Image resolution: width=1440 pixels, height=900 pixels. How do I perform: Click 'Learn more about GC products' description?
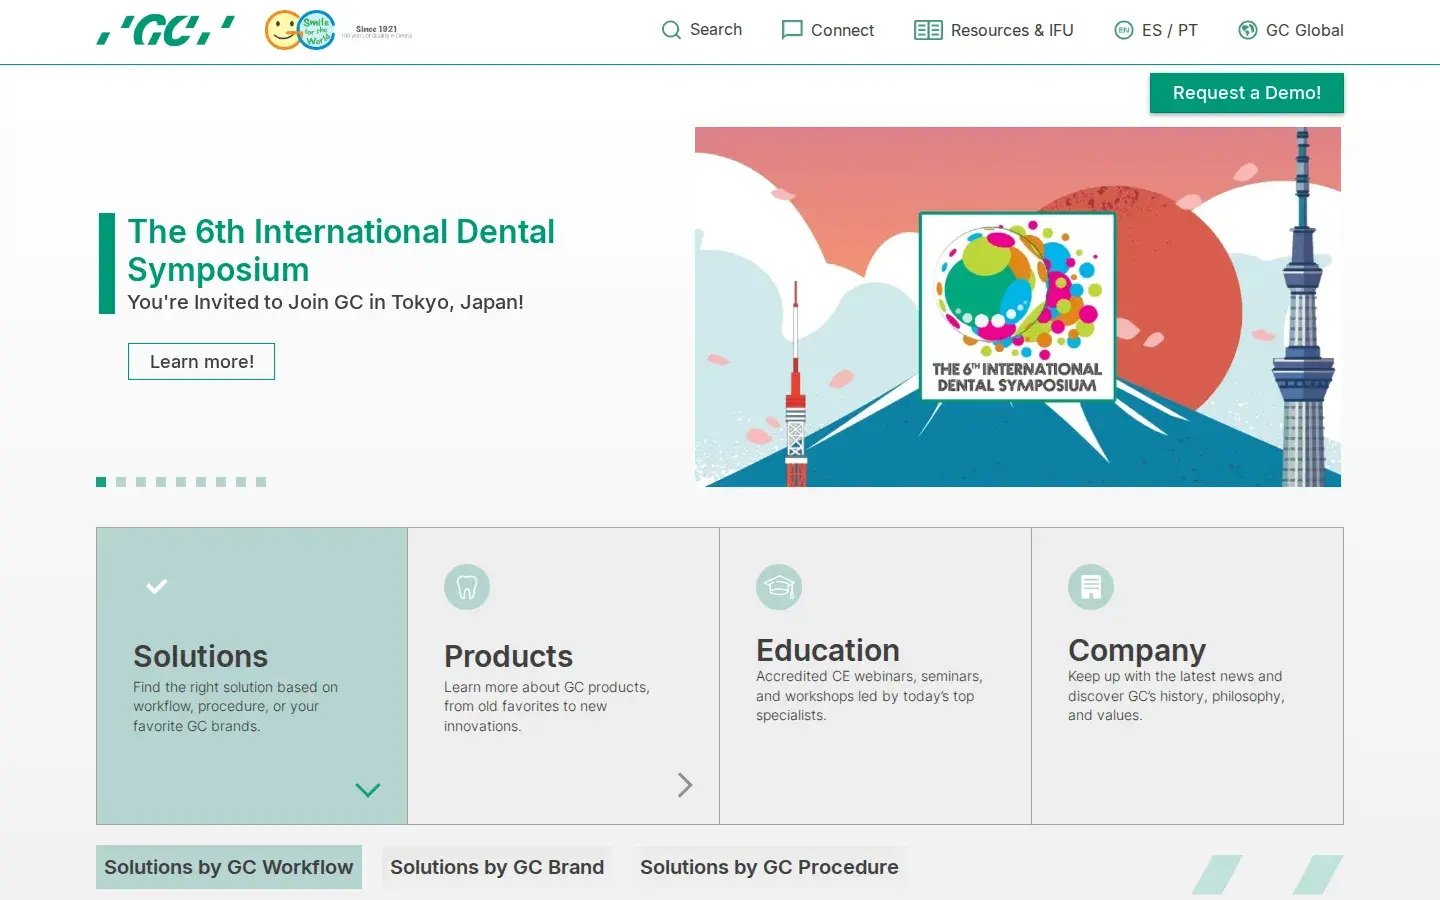click(547, 706)
